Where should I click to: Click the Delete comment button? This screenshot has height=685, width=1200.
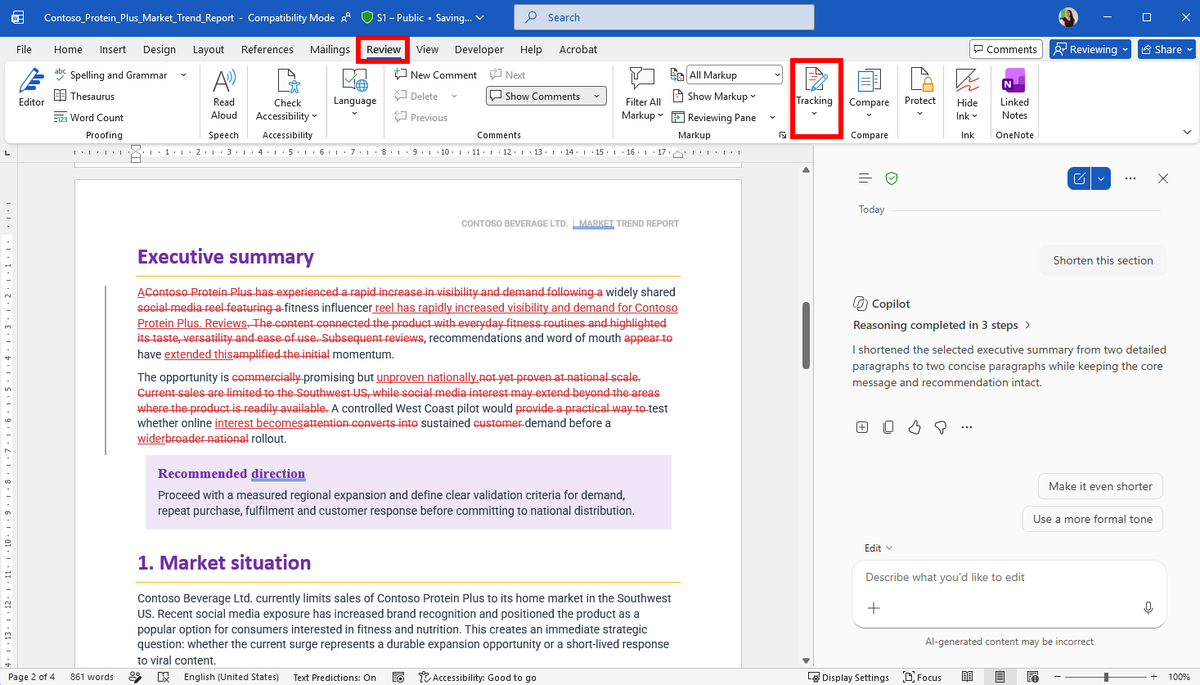point(416,96)
